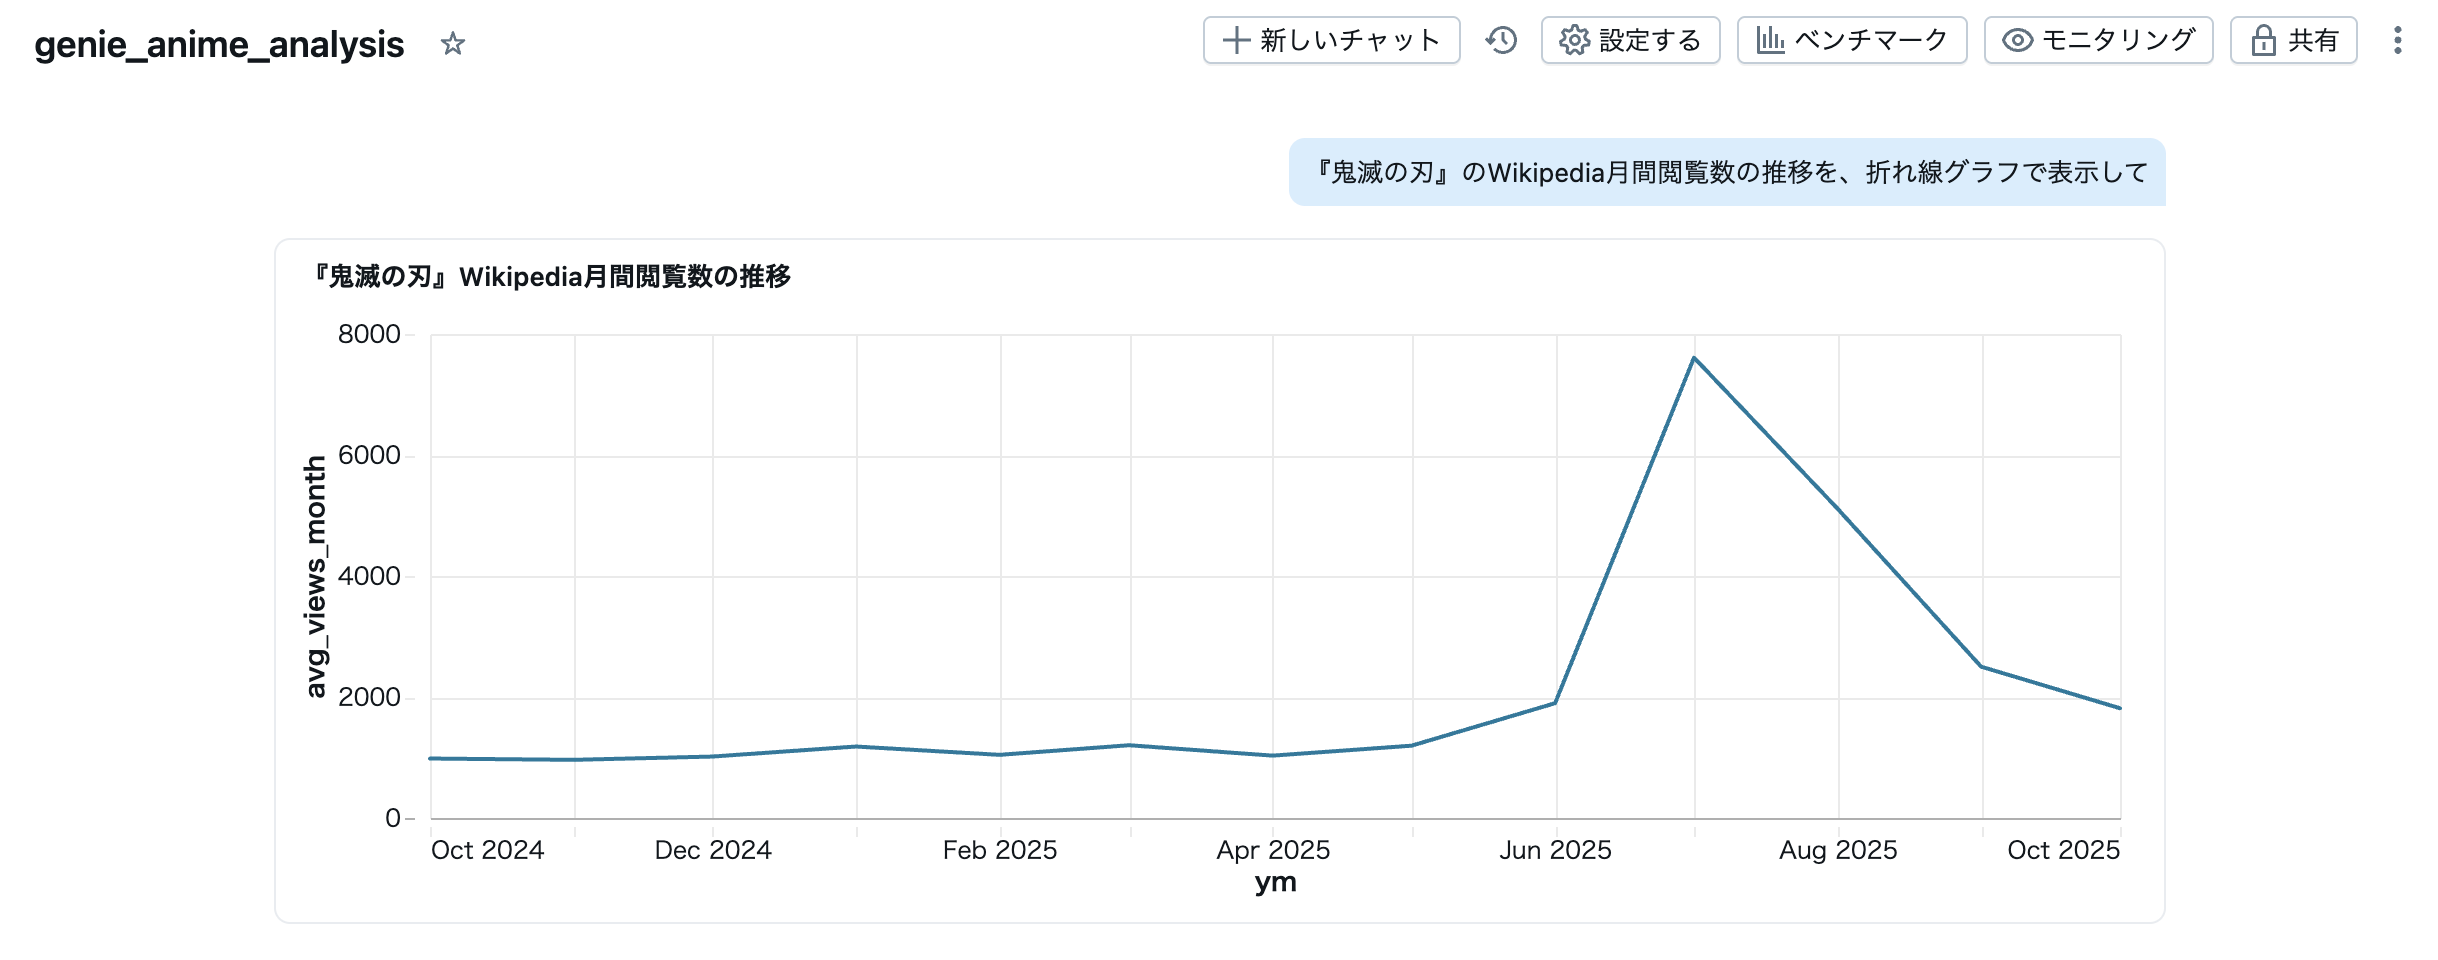Click the 共有 share button
The width and height of the screenshot is (2438, 960).
coord(2293,40)
